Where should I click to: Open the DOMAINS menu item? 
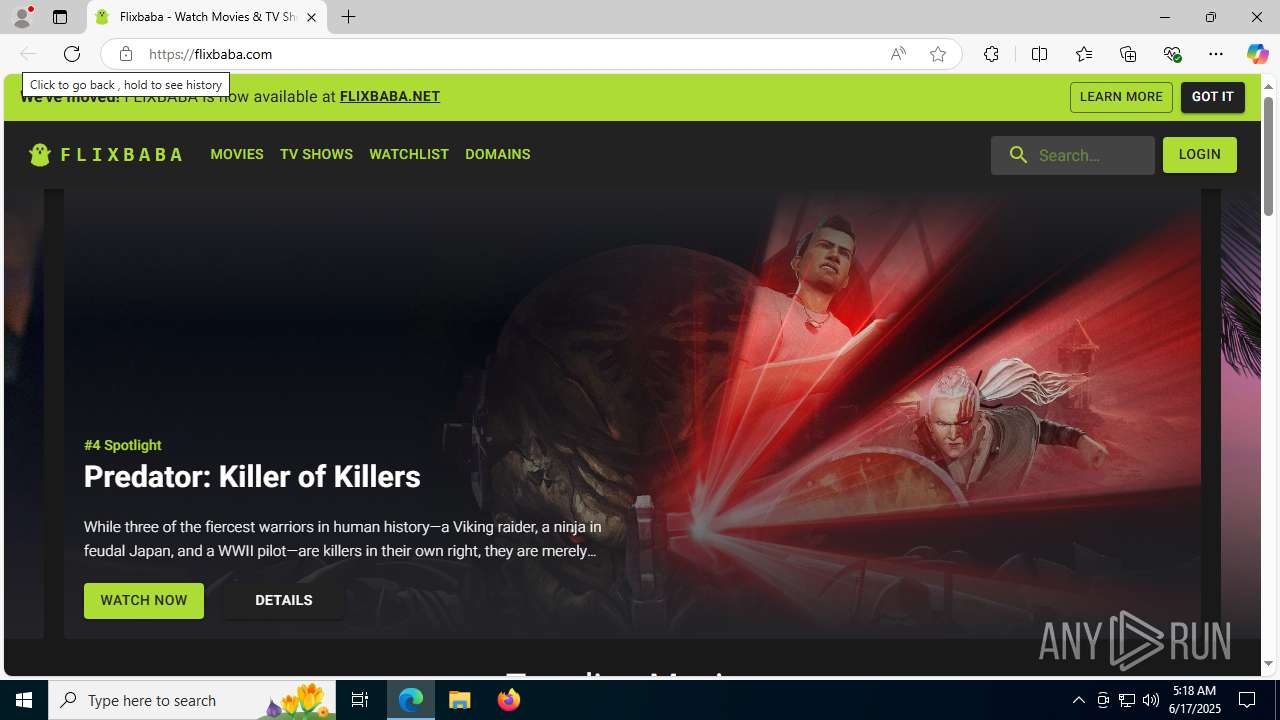[x=498, y=154]
